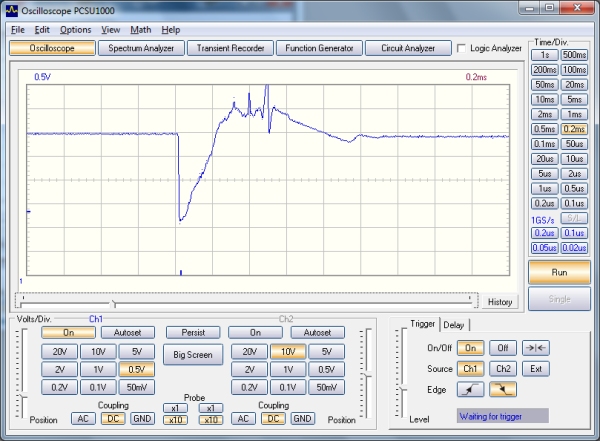Enable the Logic Analyzer checkbox

click(x=461, y=48)
